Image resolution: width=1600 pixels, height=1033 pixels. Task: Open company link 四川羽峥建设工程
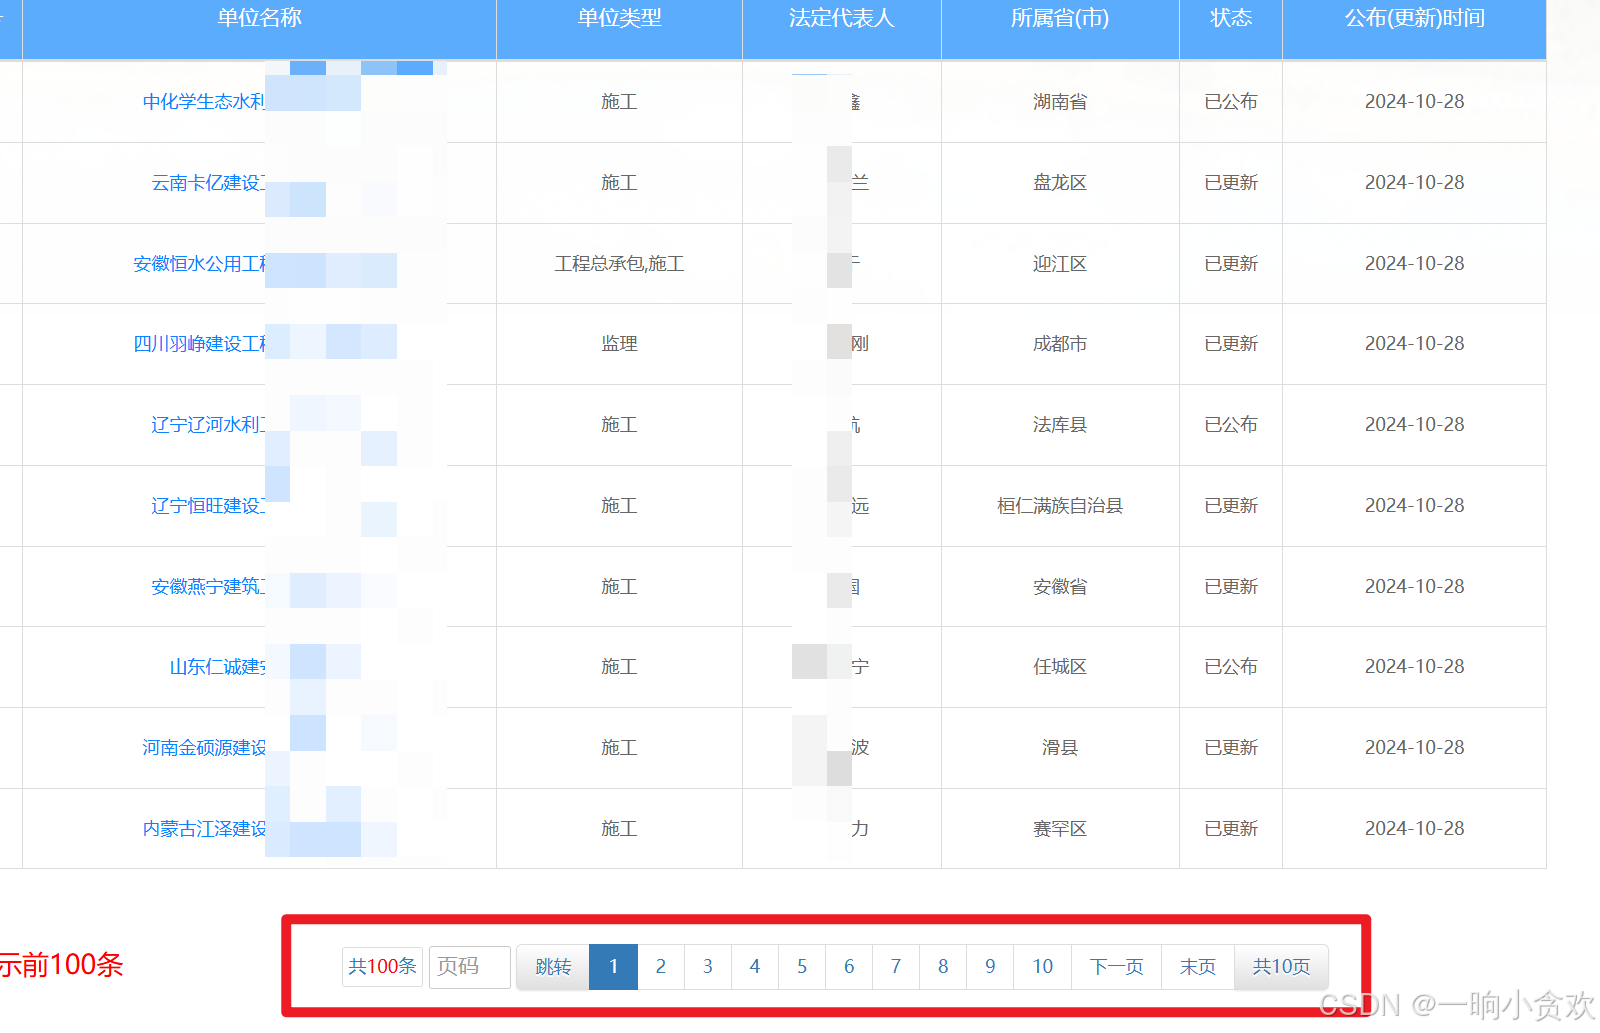coord(200,344)
